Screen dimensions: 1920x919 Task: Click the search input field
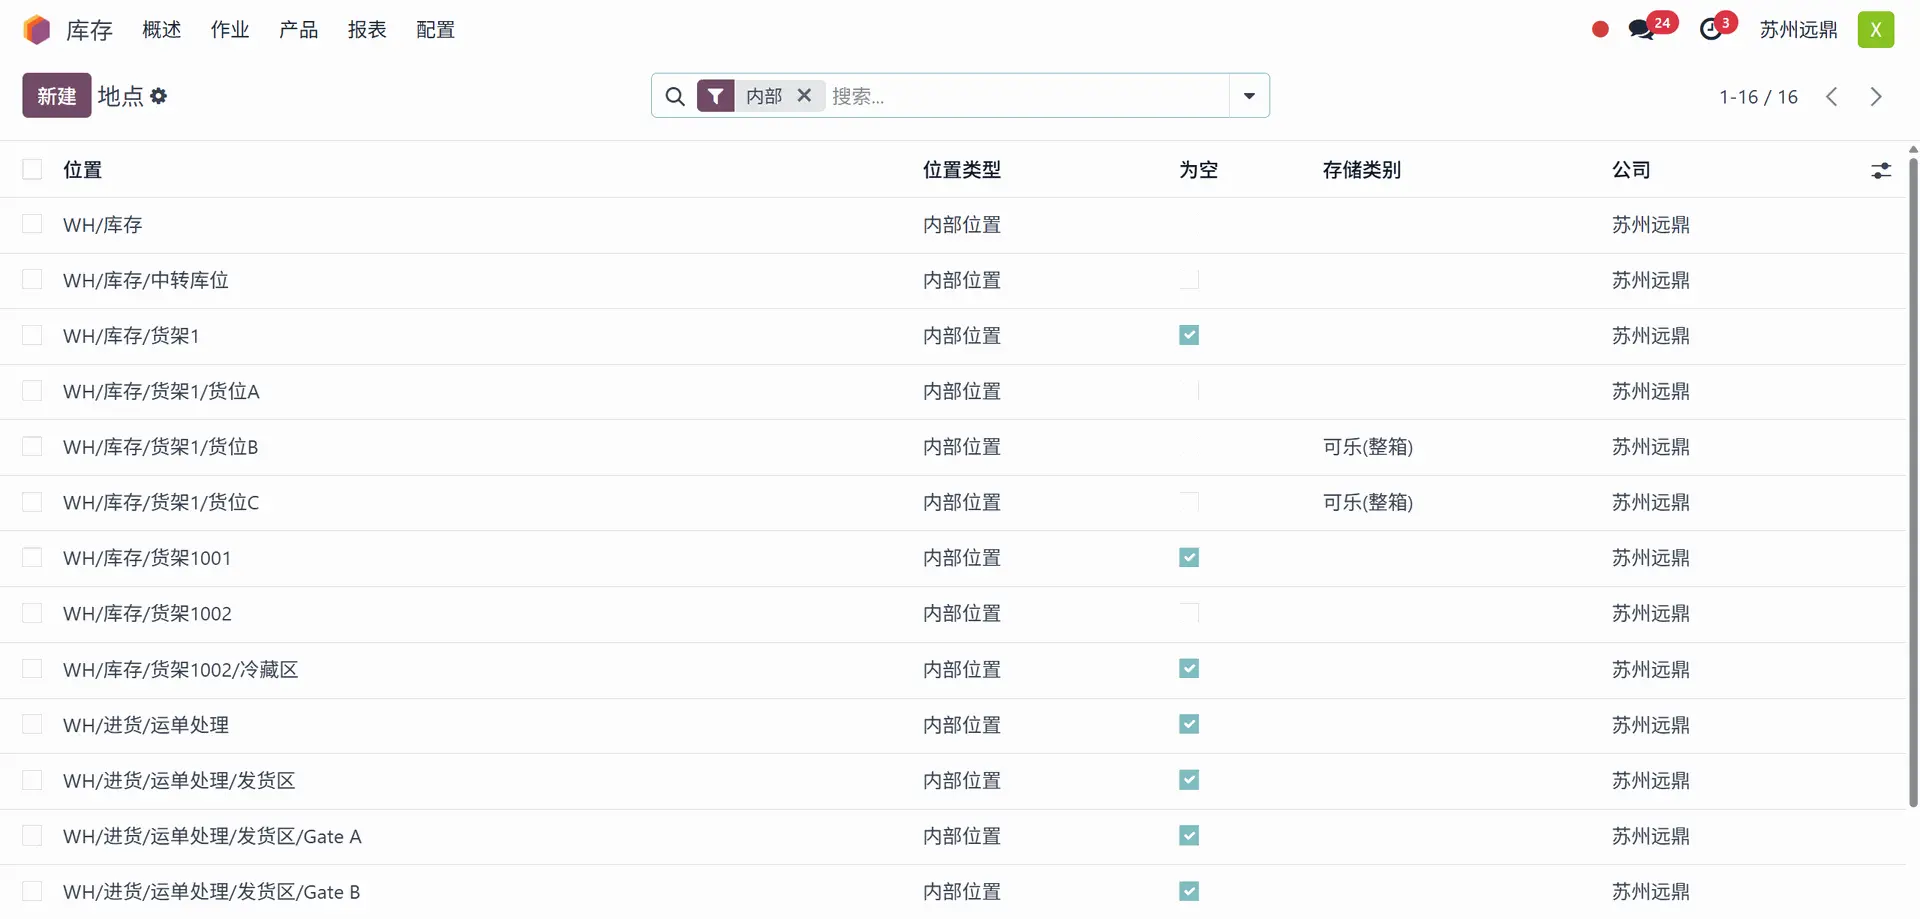tap(1025, 96)
